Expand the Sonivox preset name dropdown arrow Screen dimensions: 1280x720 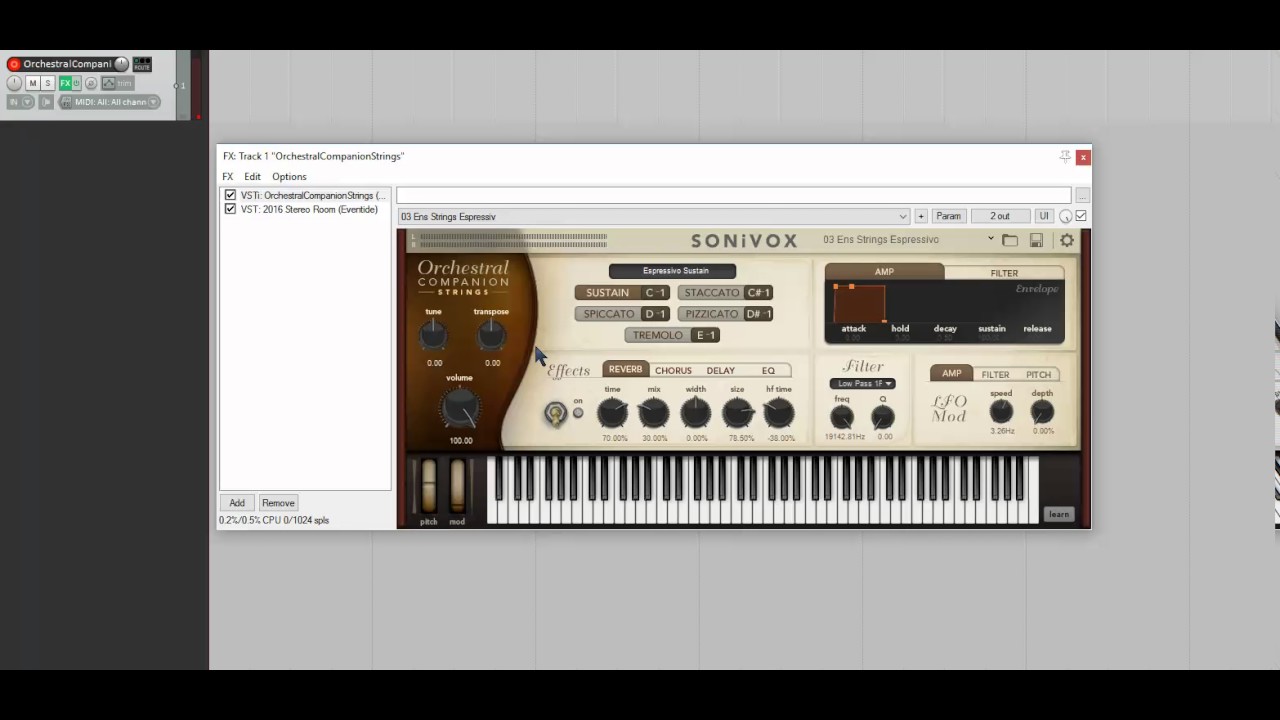[991, 239]
